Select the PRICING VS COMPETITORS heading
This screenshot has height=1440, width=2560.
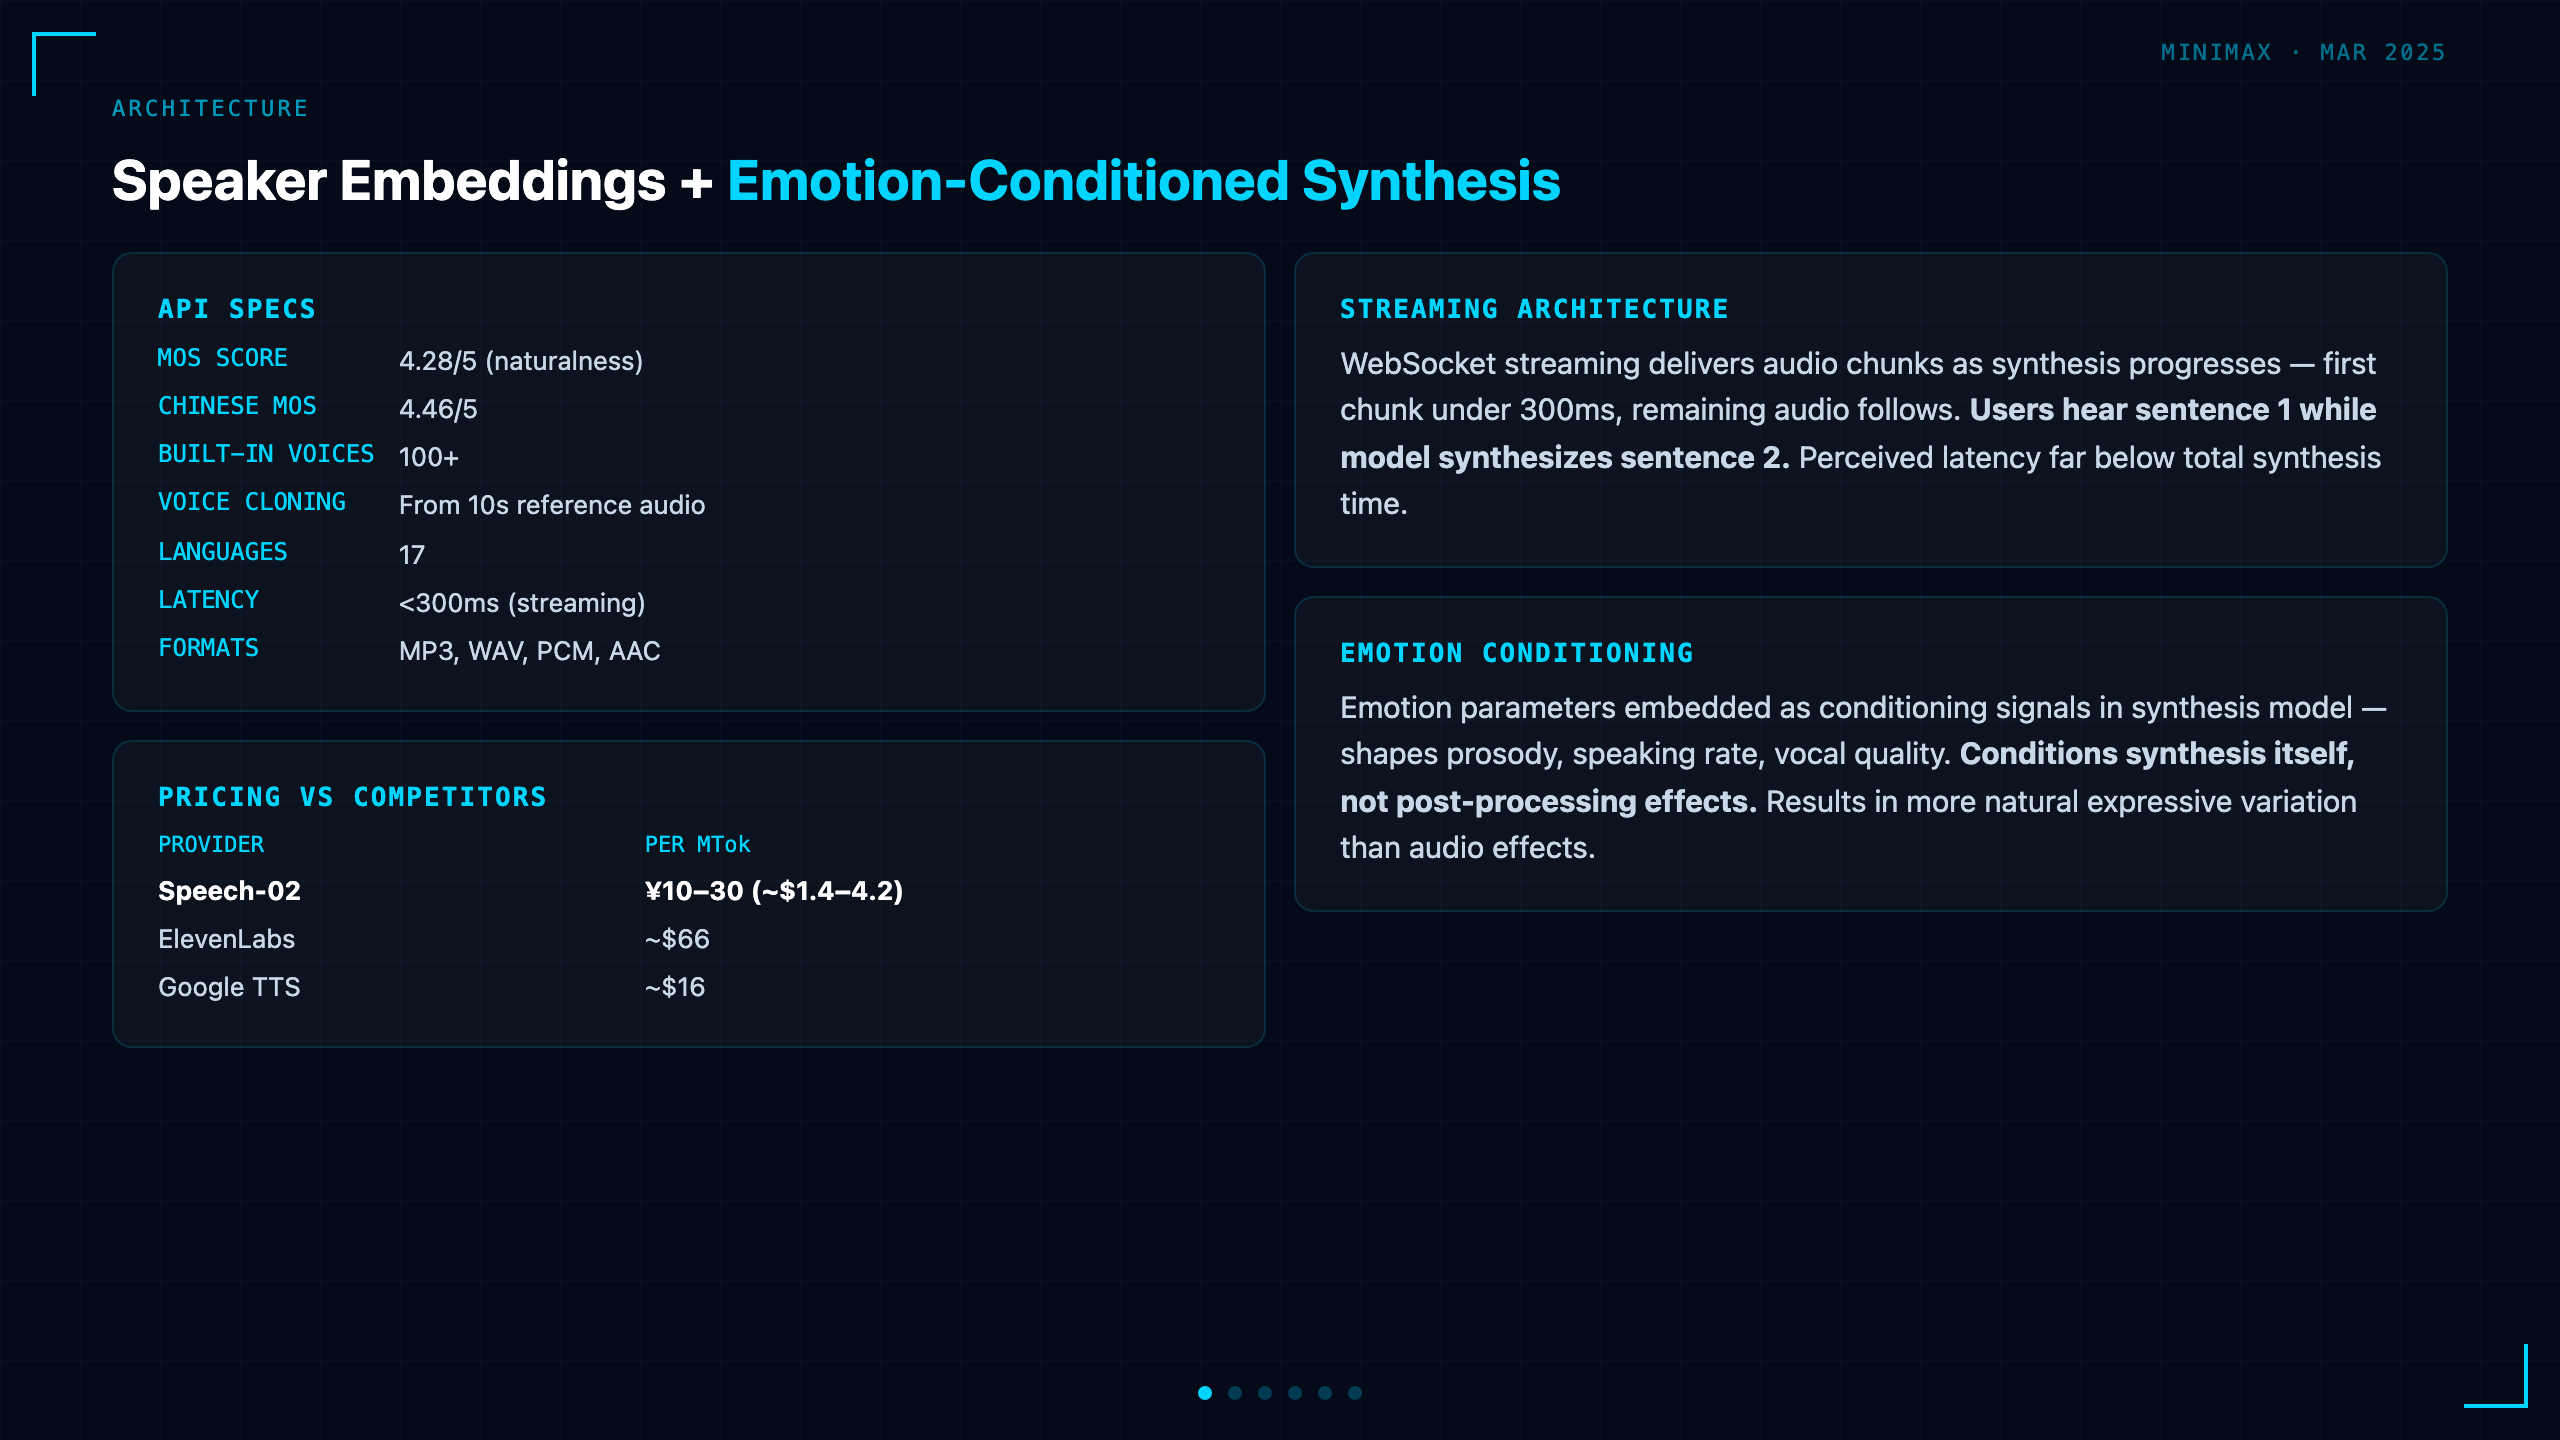pos(352,797)
